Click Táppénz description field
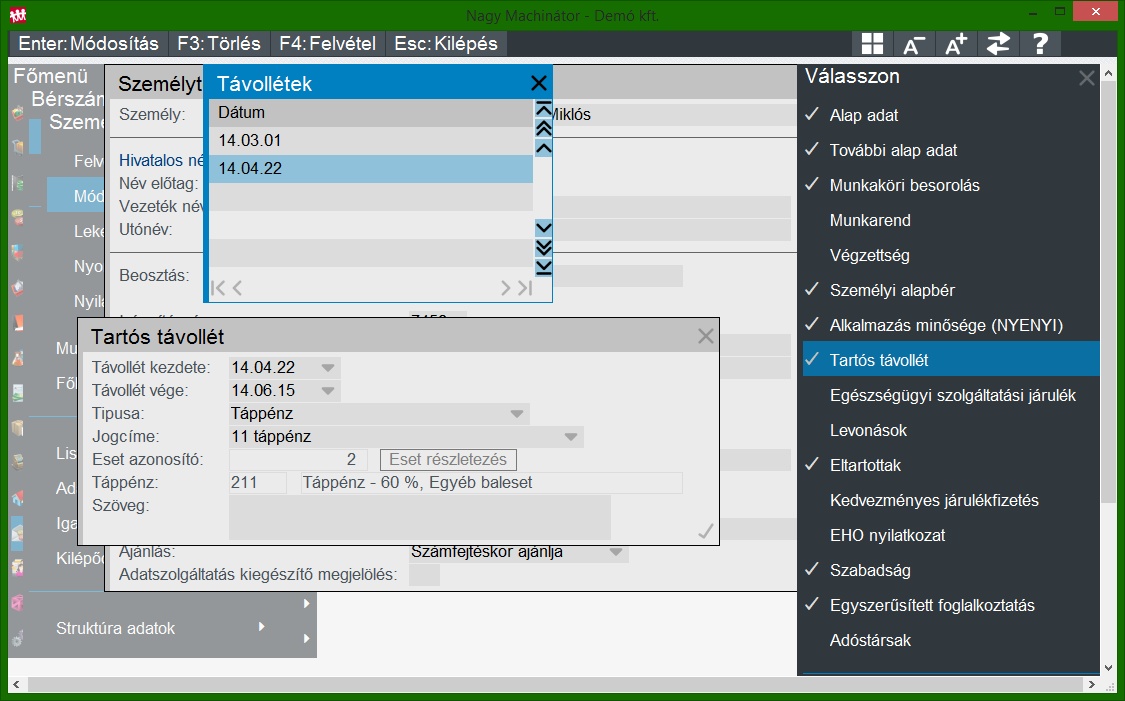This screenshot has height=701, width=1125. 491,483
